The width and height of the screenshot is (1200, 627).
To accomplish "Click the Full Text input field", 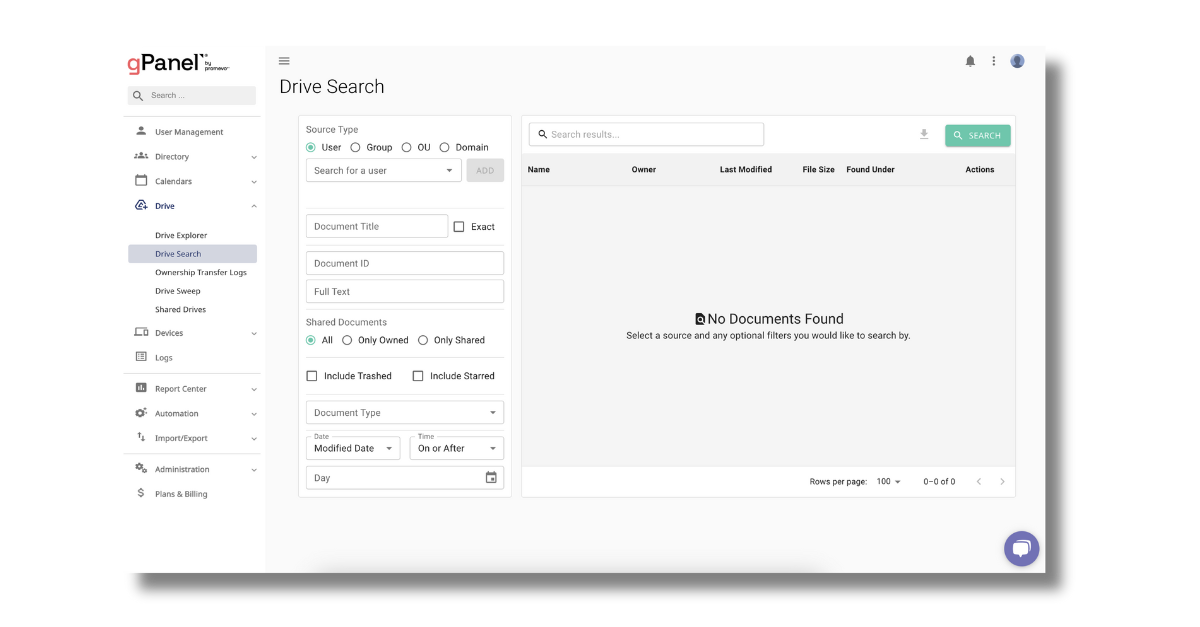I will pos(404,291).
